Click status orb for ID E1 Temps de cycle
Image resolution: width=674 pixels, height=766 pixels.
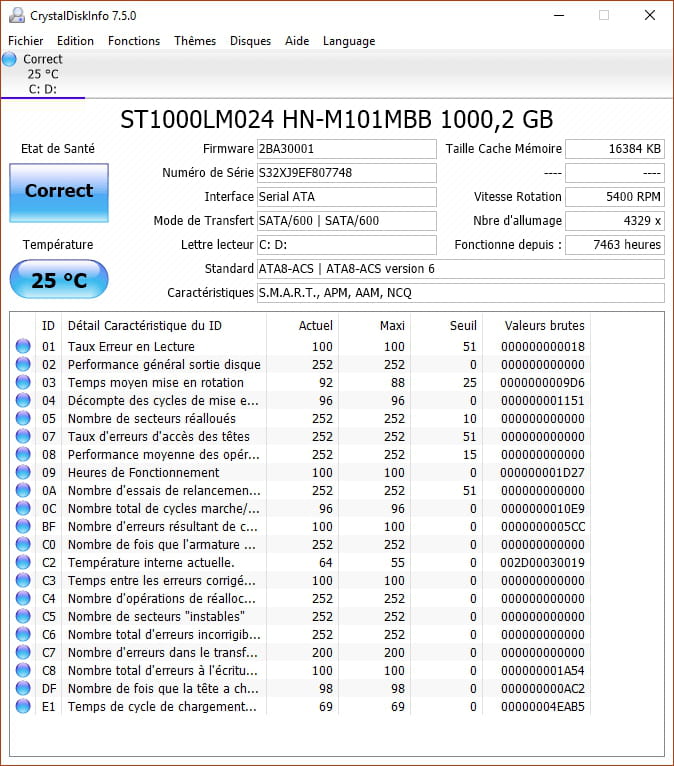[x=23, y=706]
